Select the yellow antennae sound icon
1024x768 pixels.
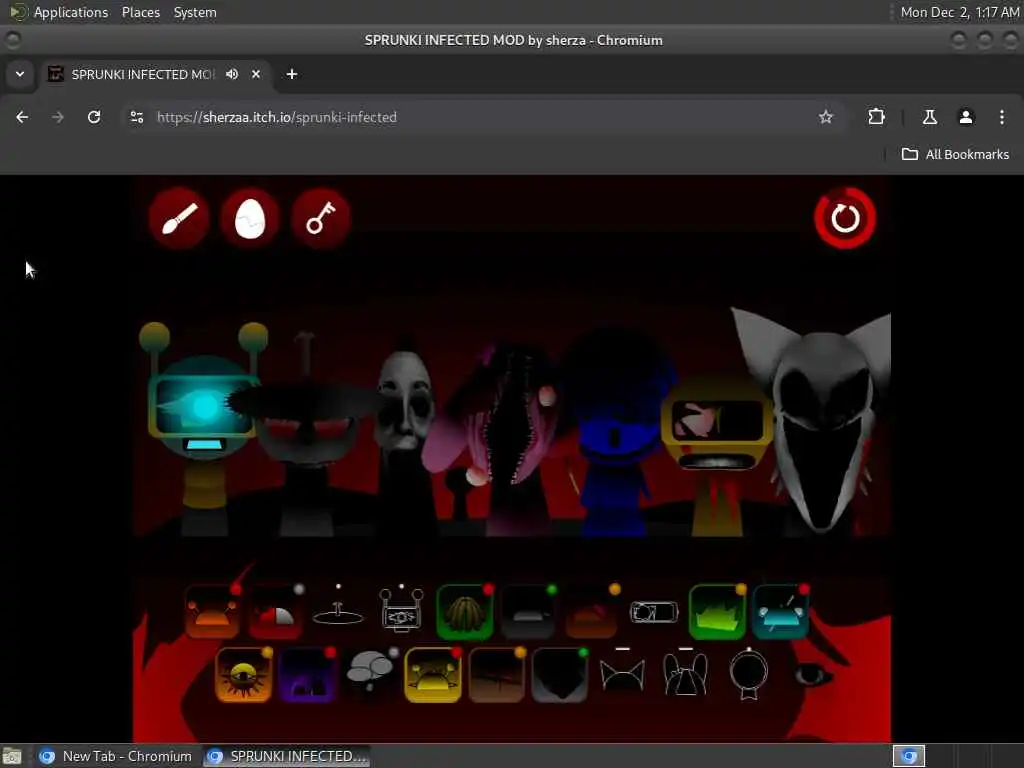(x=433, y=675)
